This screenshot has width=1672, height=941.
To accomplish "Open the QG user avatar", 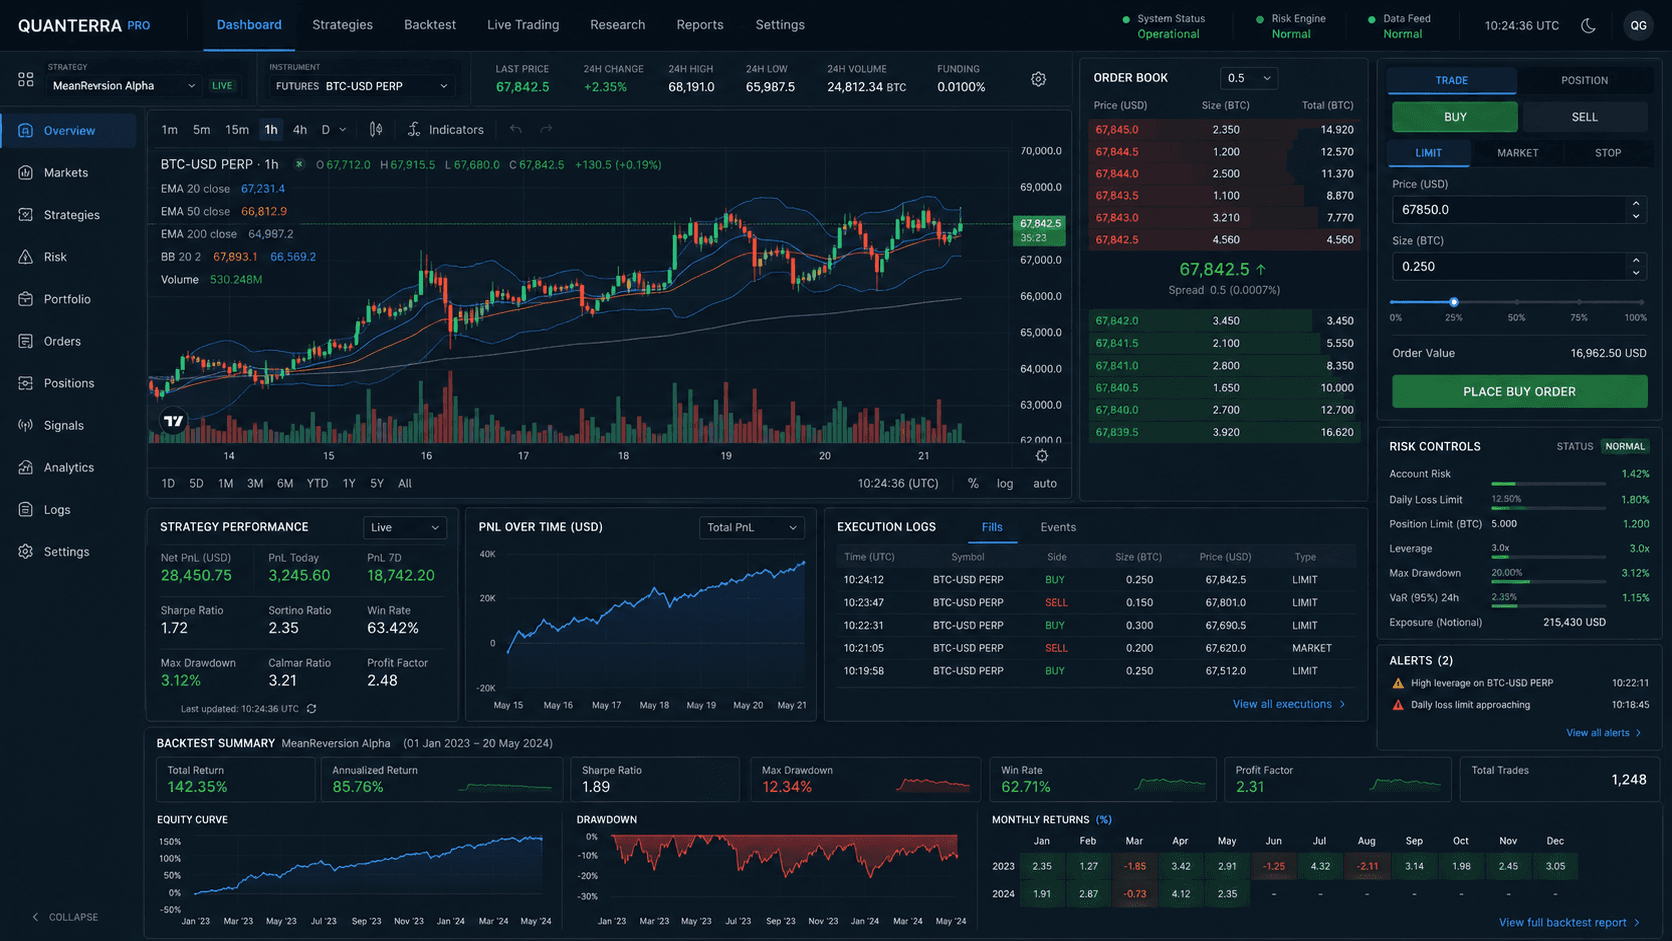I will pos(1638,26).
